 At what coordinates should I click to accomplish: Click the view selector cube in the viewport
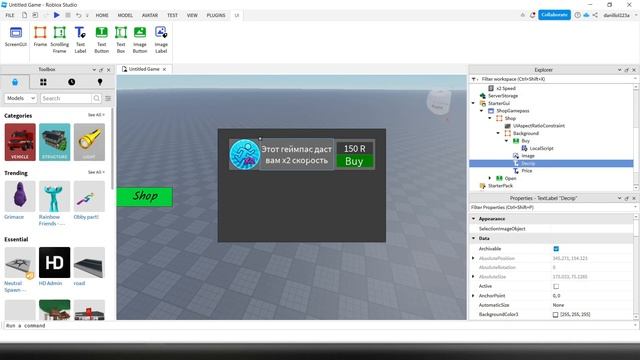(x=439, y=102)
